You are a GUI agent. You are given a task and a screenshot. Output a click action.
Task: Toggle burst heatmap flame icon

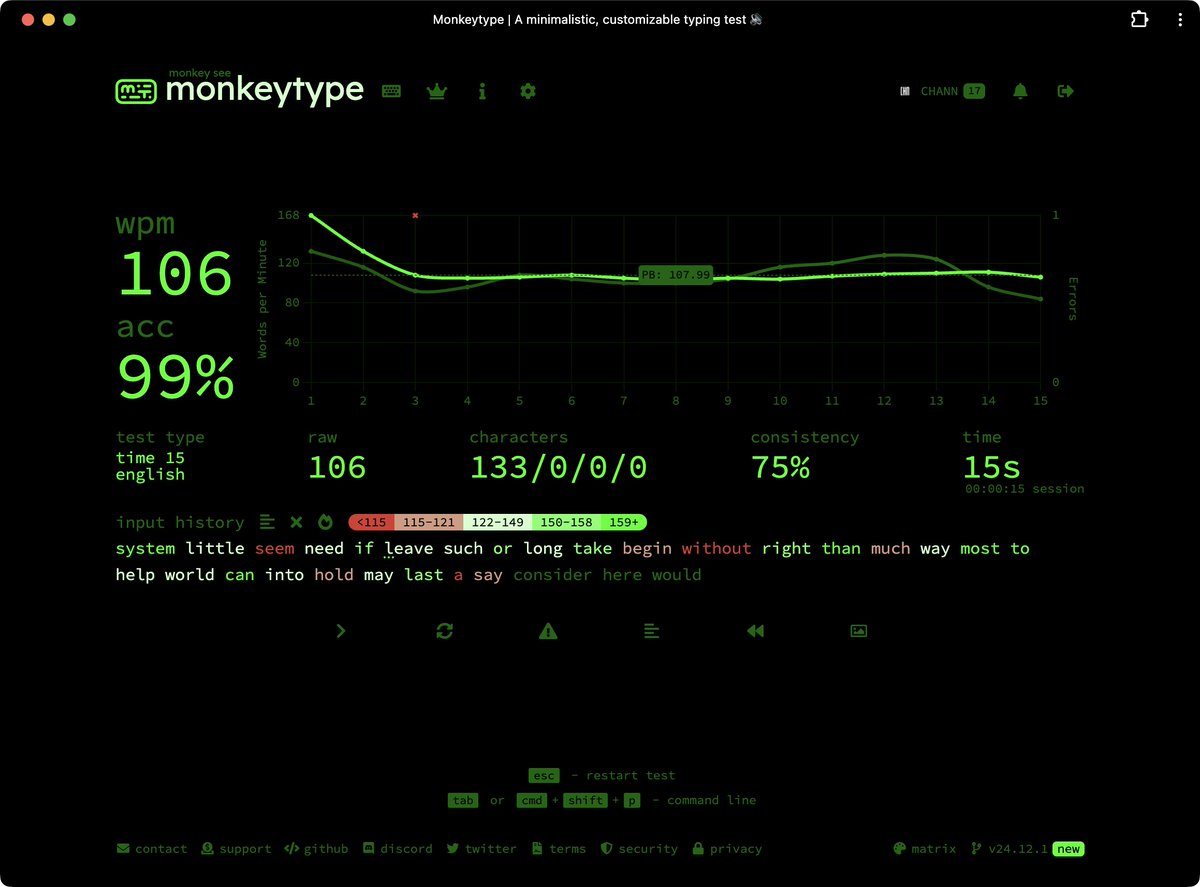click(325, 522)
